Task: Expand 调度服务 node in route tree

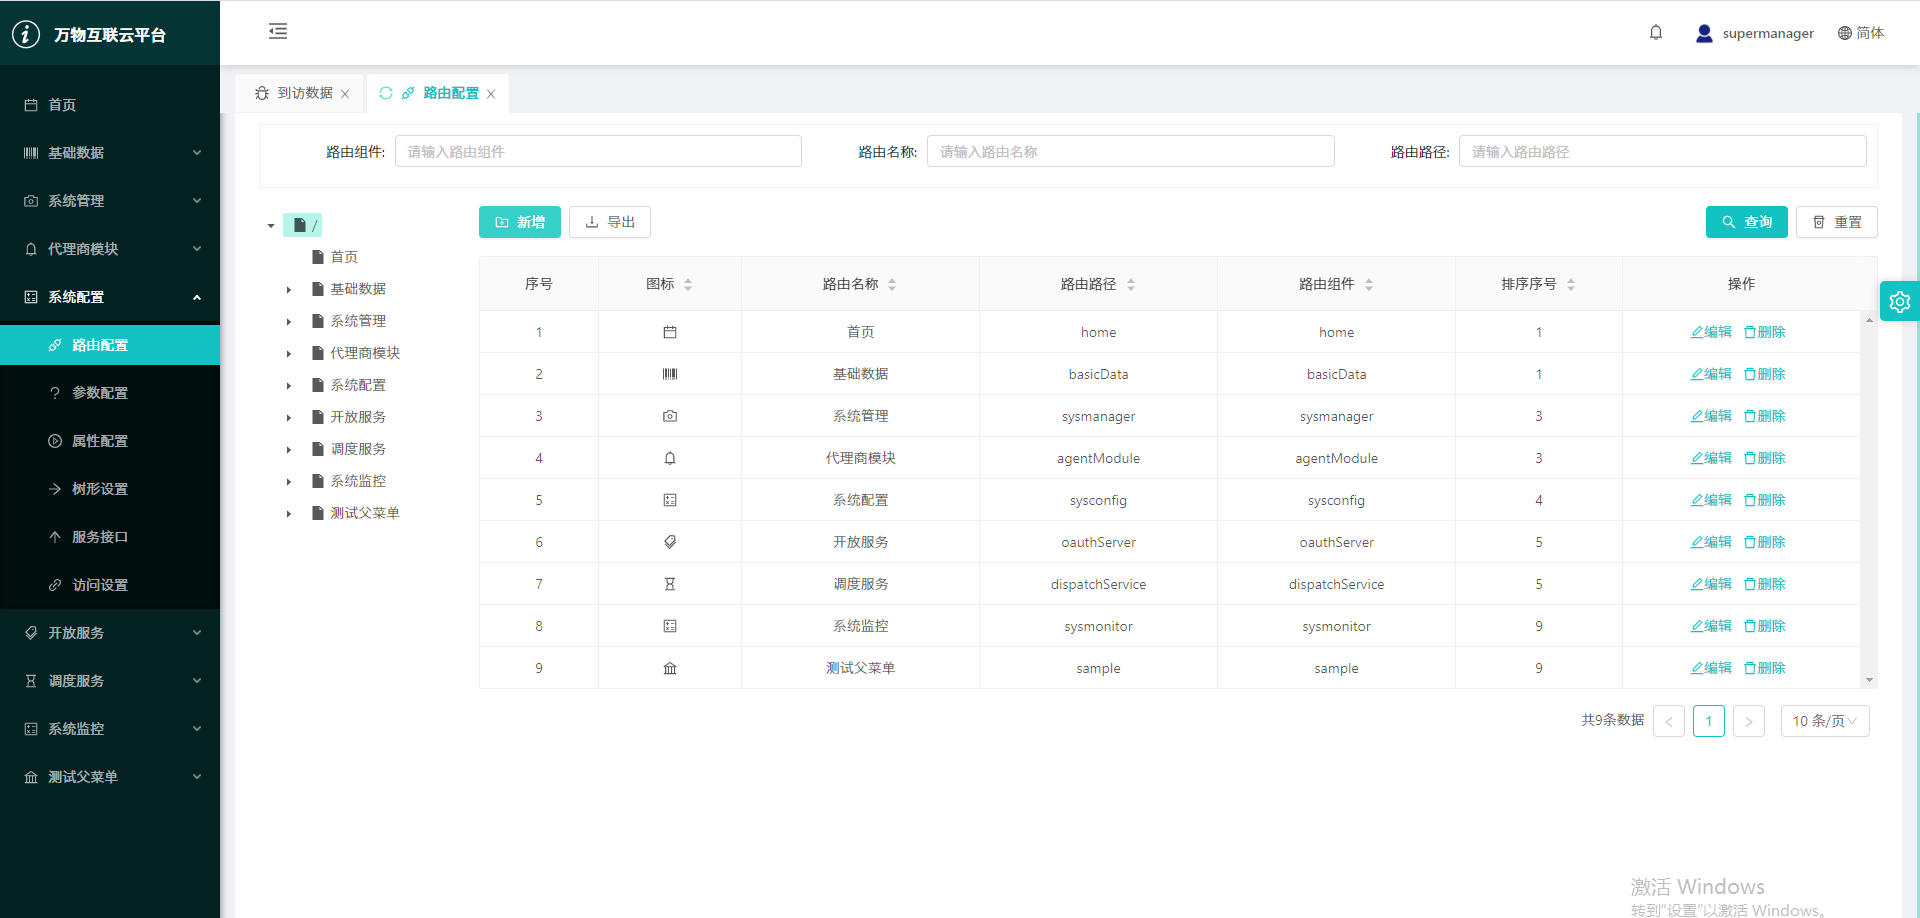Action: (x=289, y=450)
